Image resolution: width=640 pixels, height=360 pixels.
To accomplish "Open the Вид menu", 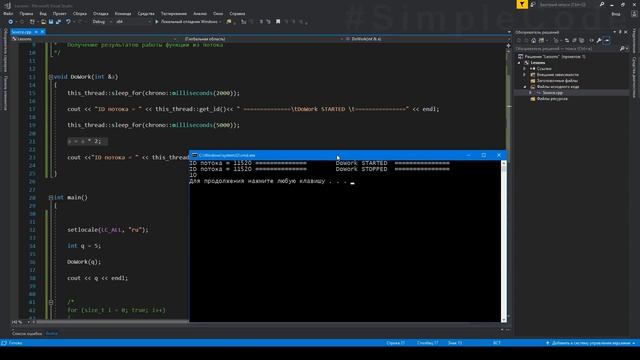I will (x=43, y=13).
